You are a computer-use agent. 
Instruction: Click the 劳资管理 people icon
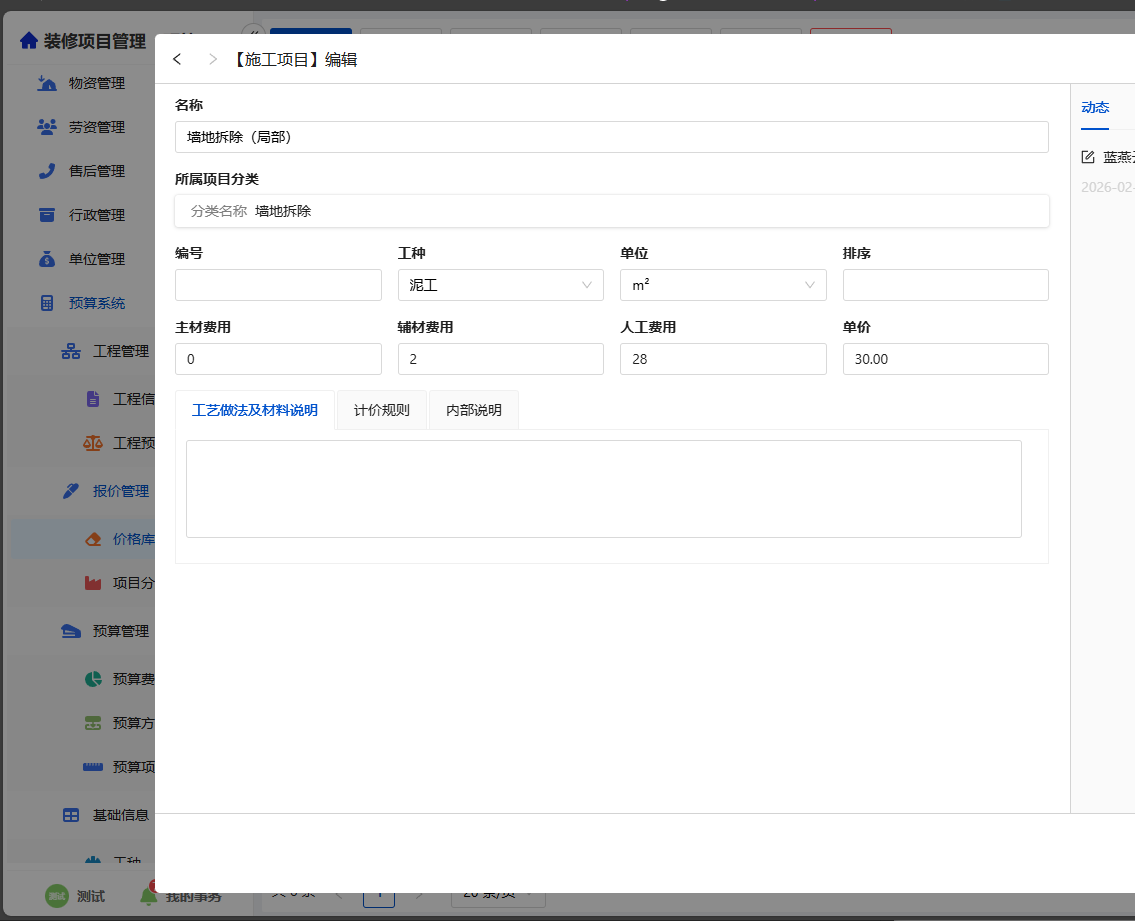(46, 127)
